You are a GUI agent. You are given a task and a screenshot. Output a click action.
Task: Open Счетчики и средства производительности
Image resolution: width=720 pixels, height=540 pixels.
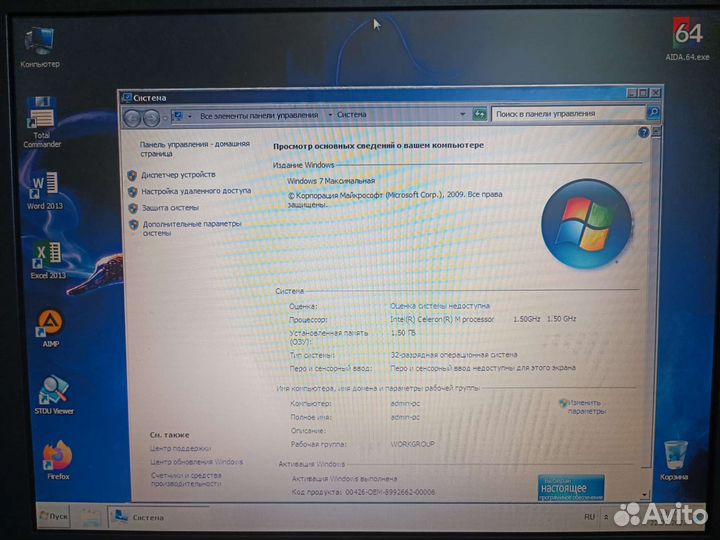click(186, 479)
